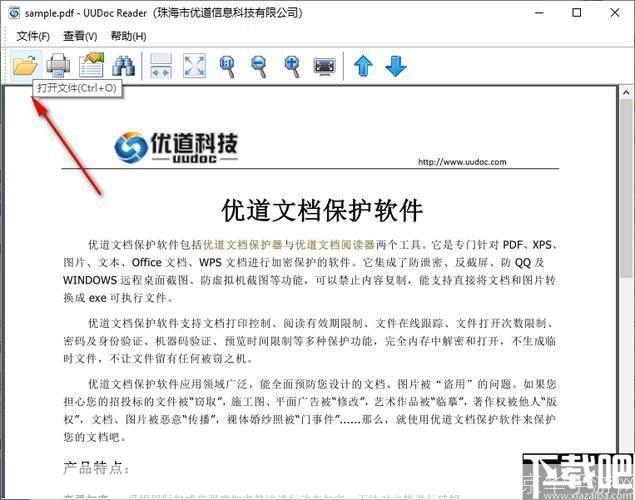
Task: Open the 查看(V) menu
Action: [x=81, y=36]
